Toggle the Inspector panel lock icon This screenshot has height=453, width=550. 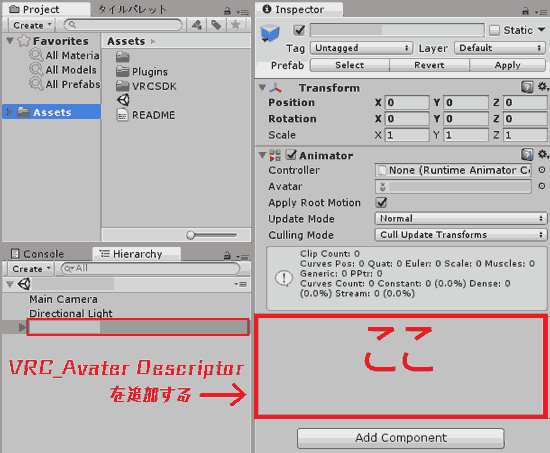(x=525, y=11)
